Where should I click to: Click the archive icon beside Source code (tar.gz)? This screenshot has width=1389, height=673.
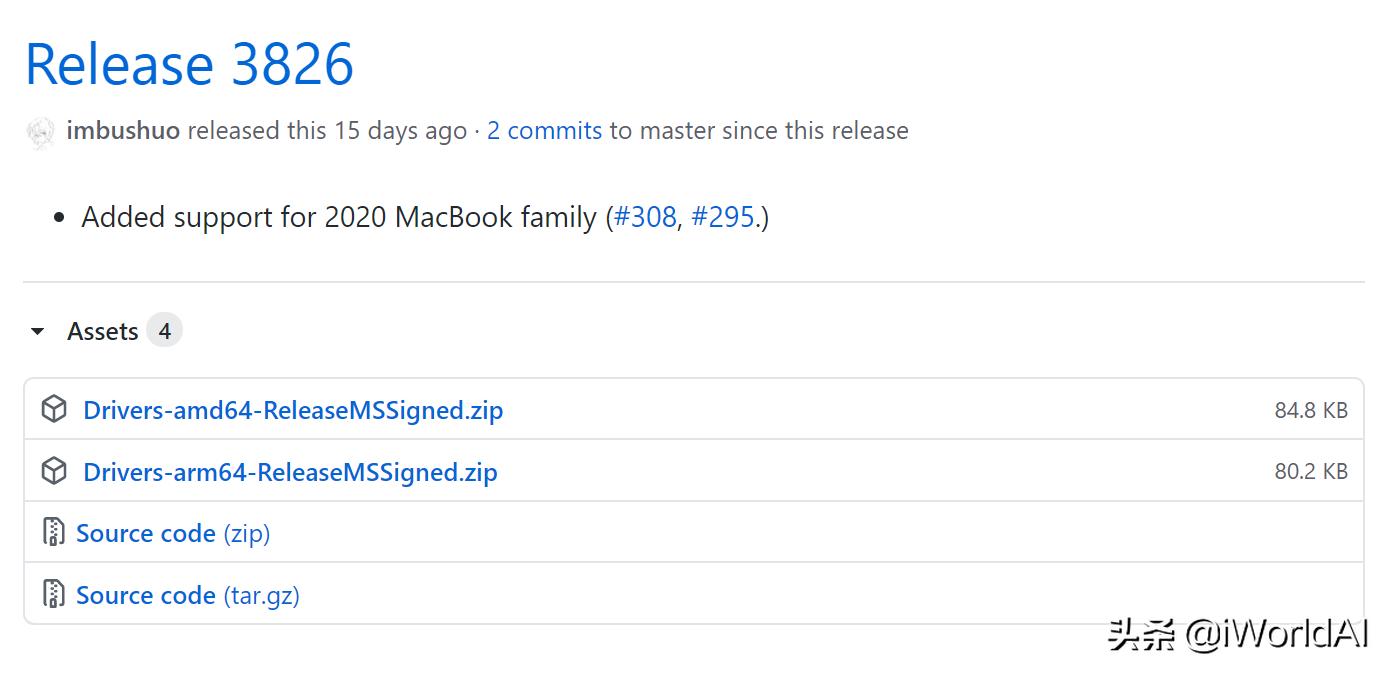click(x=54, y=594)
